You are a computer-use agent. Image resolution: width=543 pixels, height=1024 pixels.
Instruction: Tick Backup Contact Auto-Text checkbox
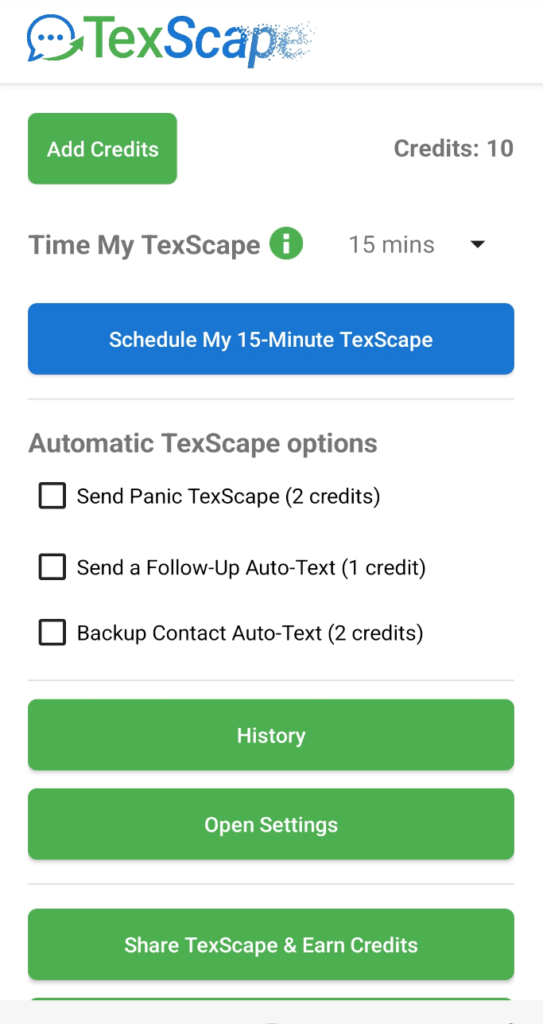[52, 633]
